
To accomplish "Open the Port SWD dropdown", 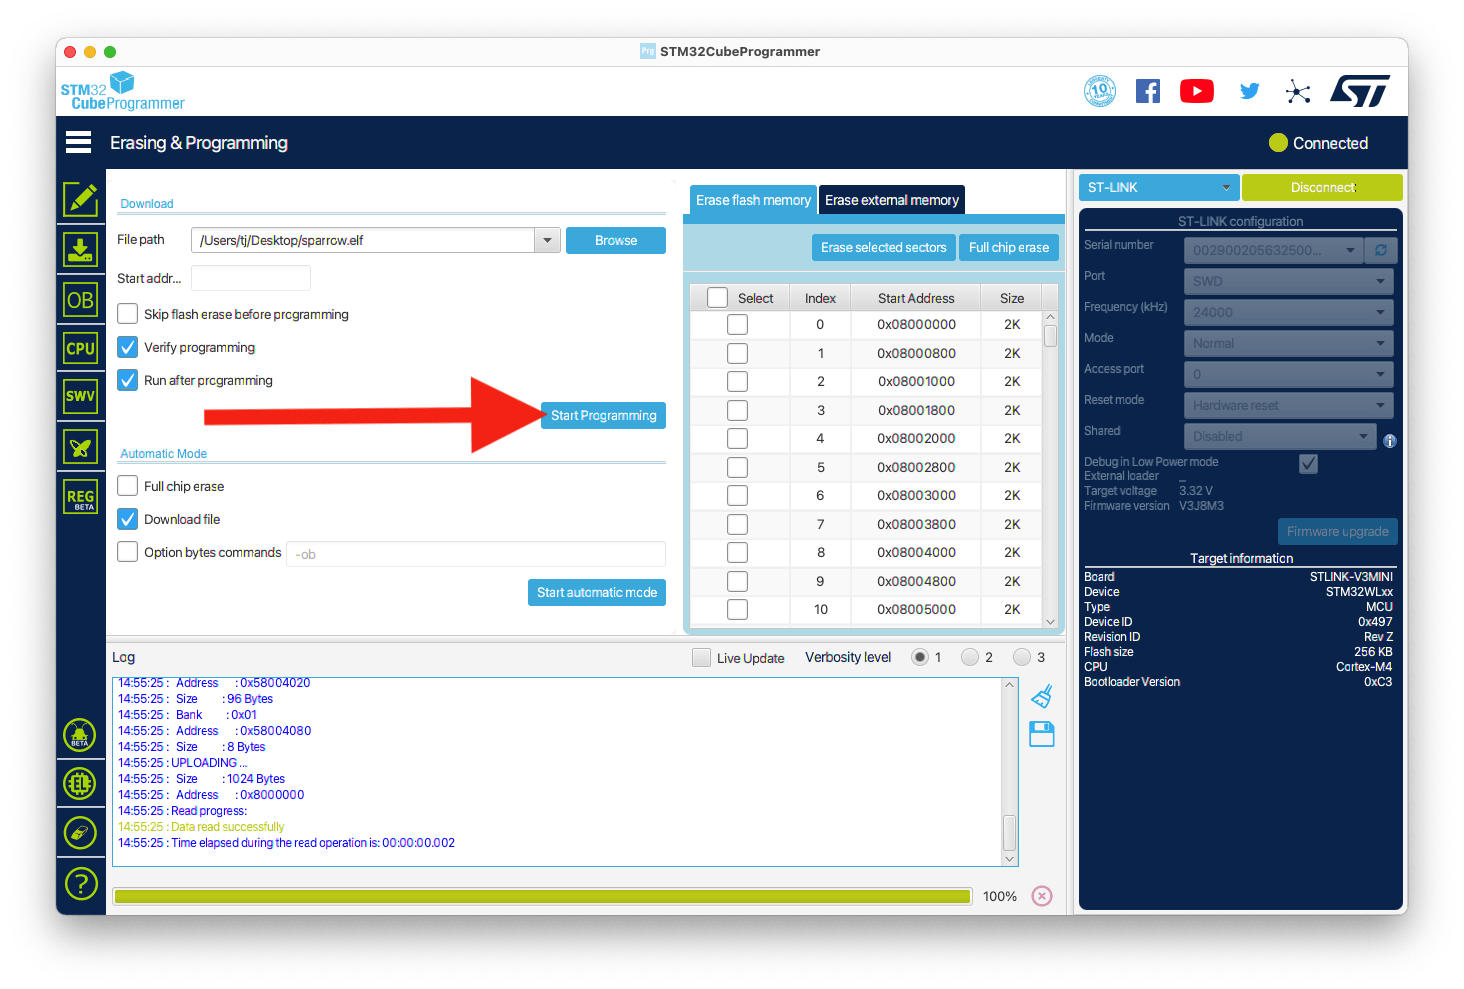I will coord(1288,281).
